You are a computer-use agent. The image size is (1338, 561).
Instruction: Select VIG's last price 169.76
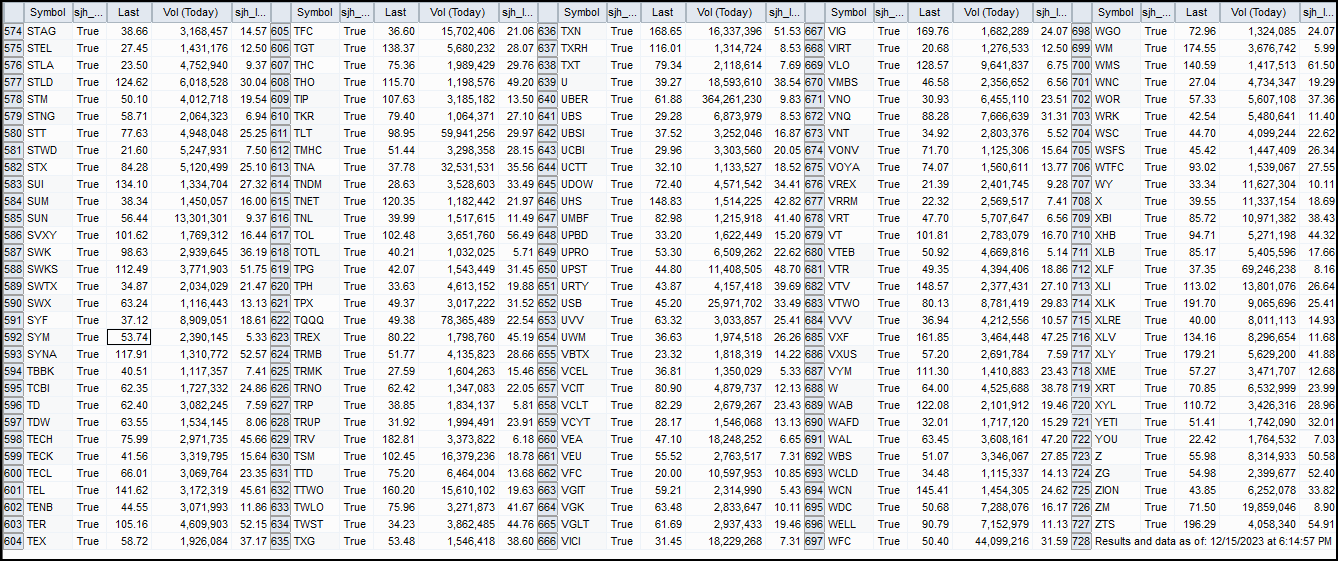[x=930, y=32]
